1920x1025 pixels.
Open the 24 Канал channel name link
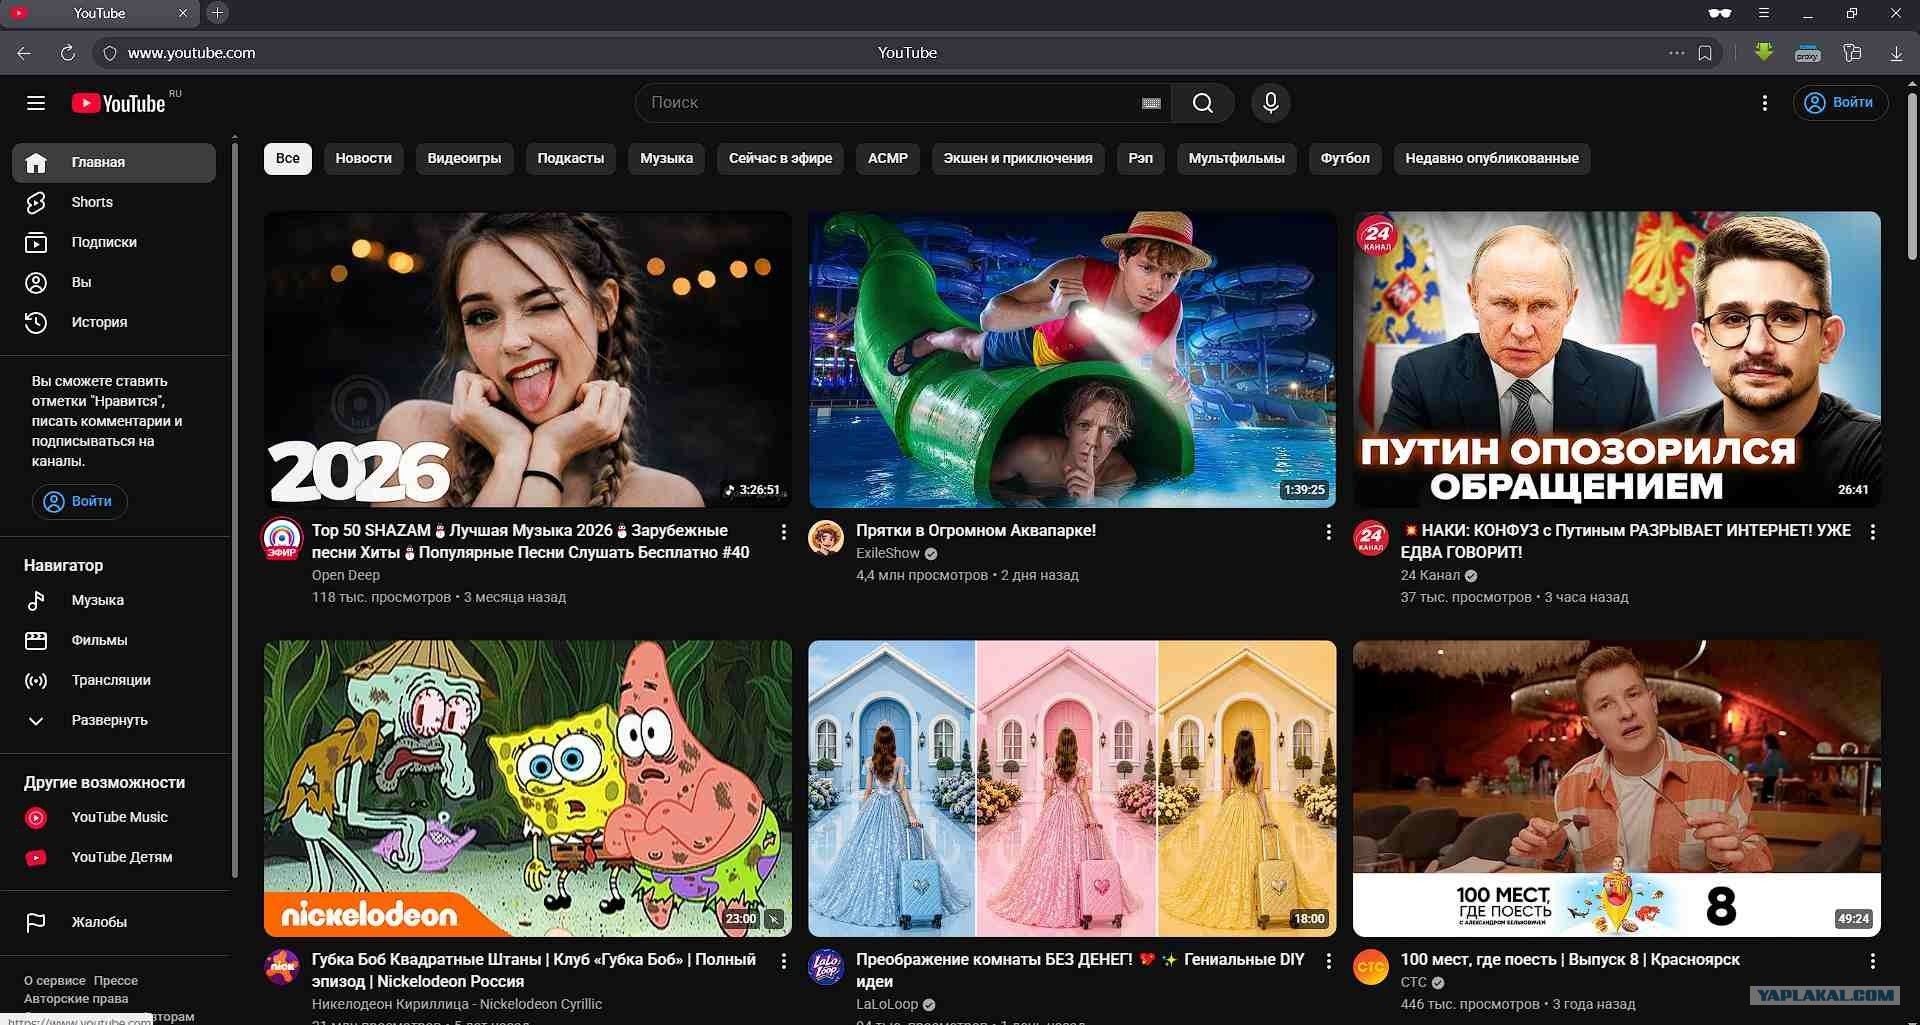point(1430,575)
